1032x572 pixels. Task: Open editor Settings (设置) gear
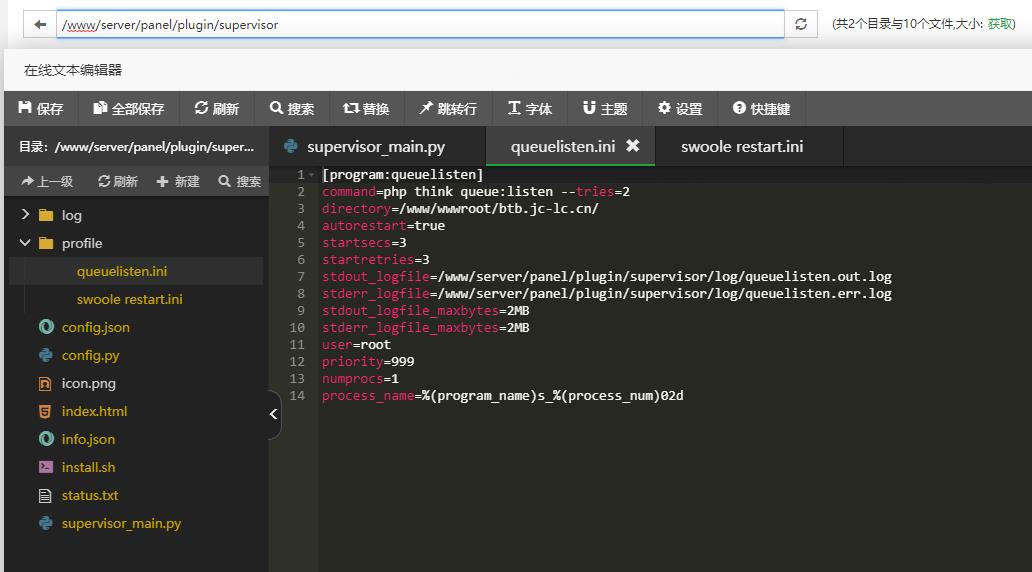coord(680,109)
